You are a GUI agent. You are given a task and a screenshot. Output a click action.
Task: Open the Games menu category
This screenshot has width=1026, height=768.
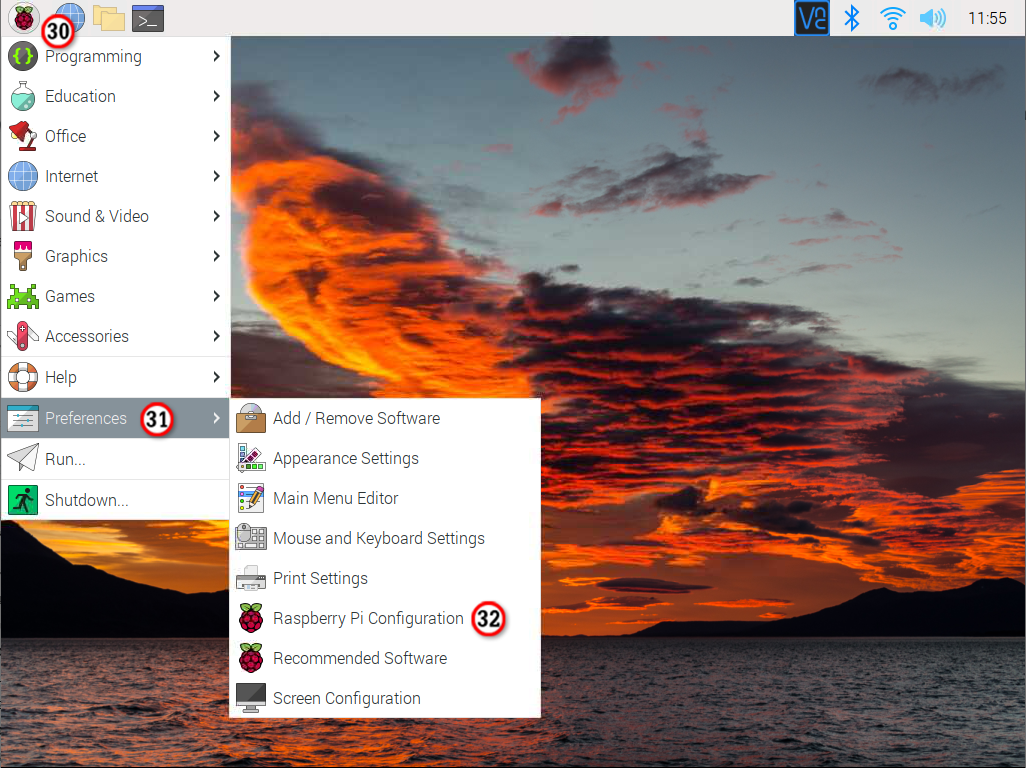pyautogui.click(x=115, y=296)
